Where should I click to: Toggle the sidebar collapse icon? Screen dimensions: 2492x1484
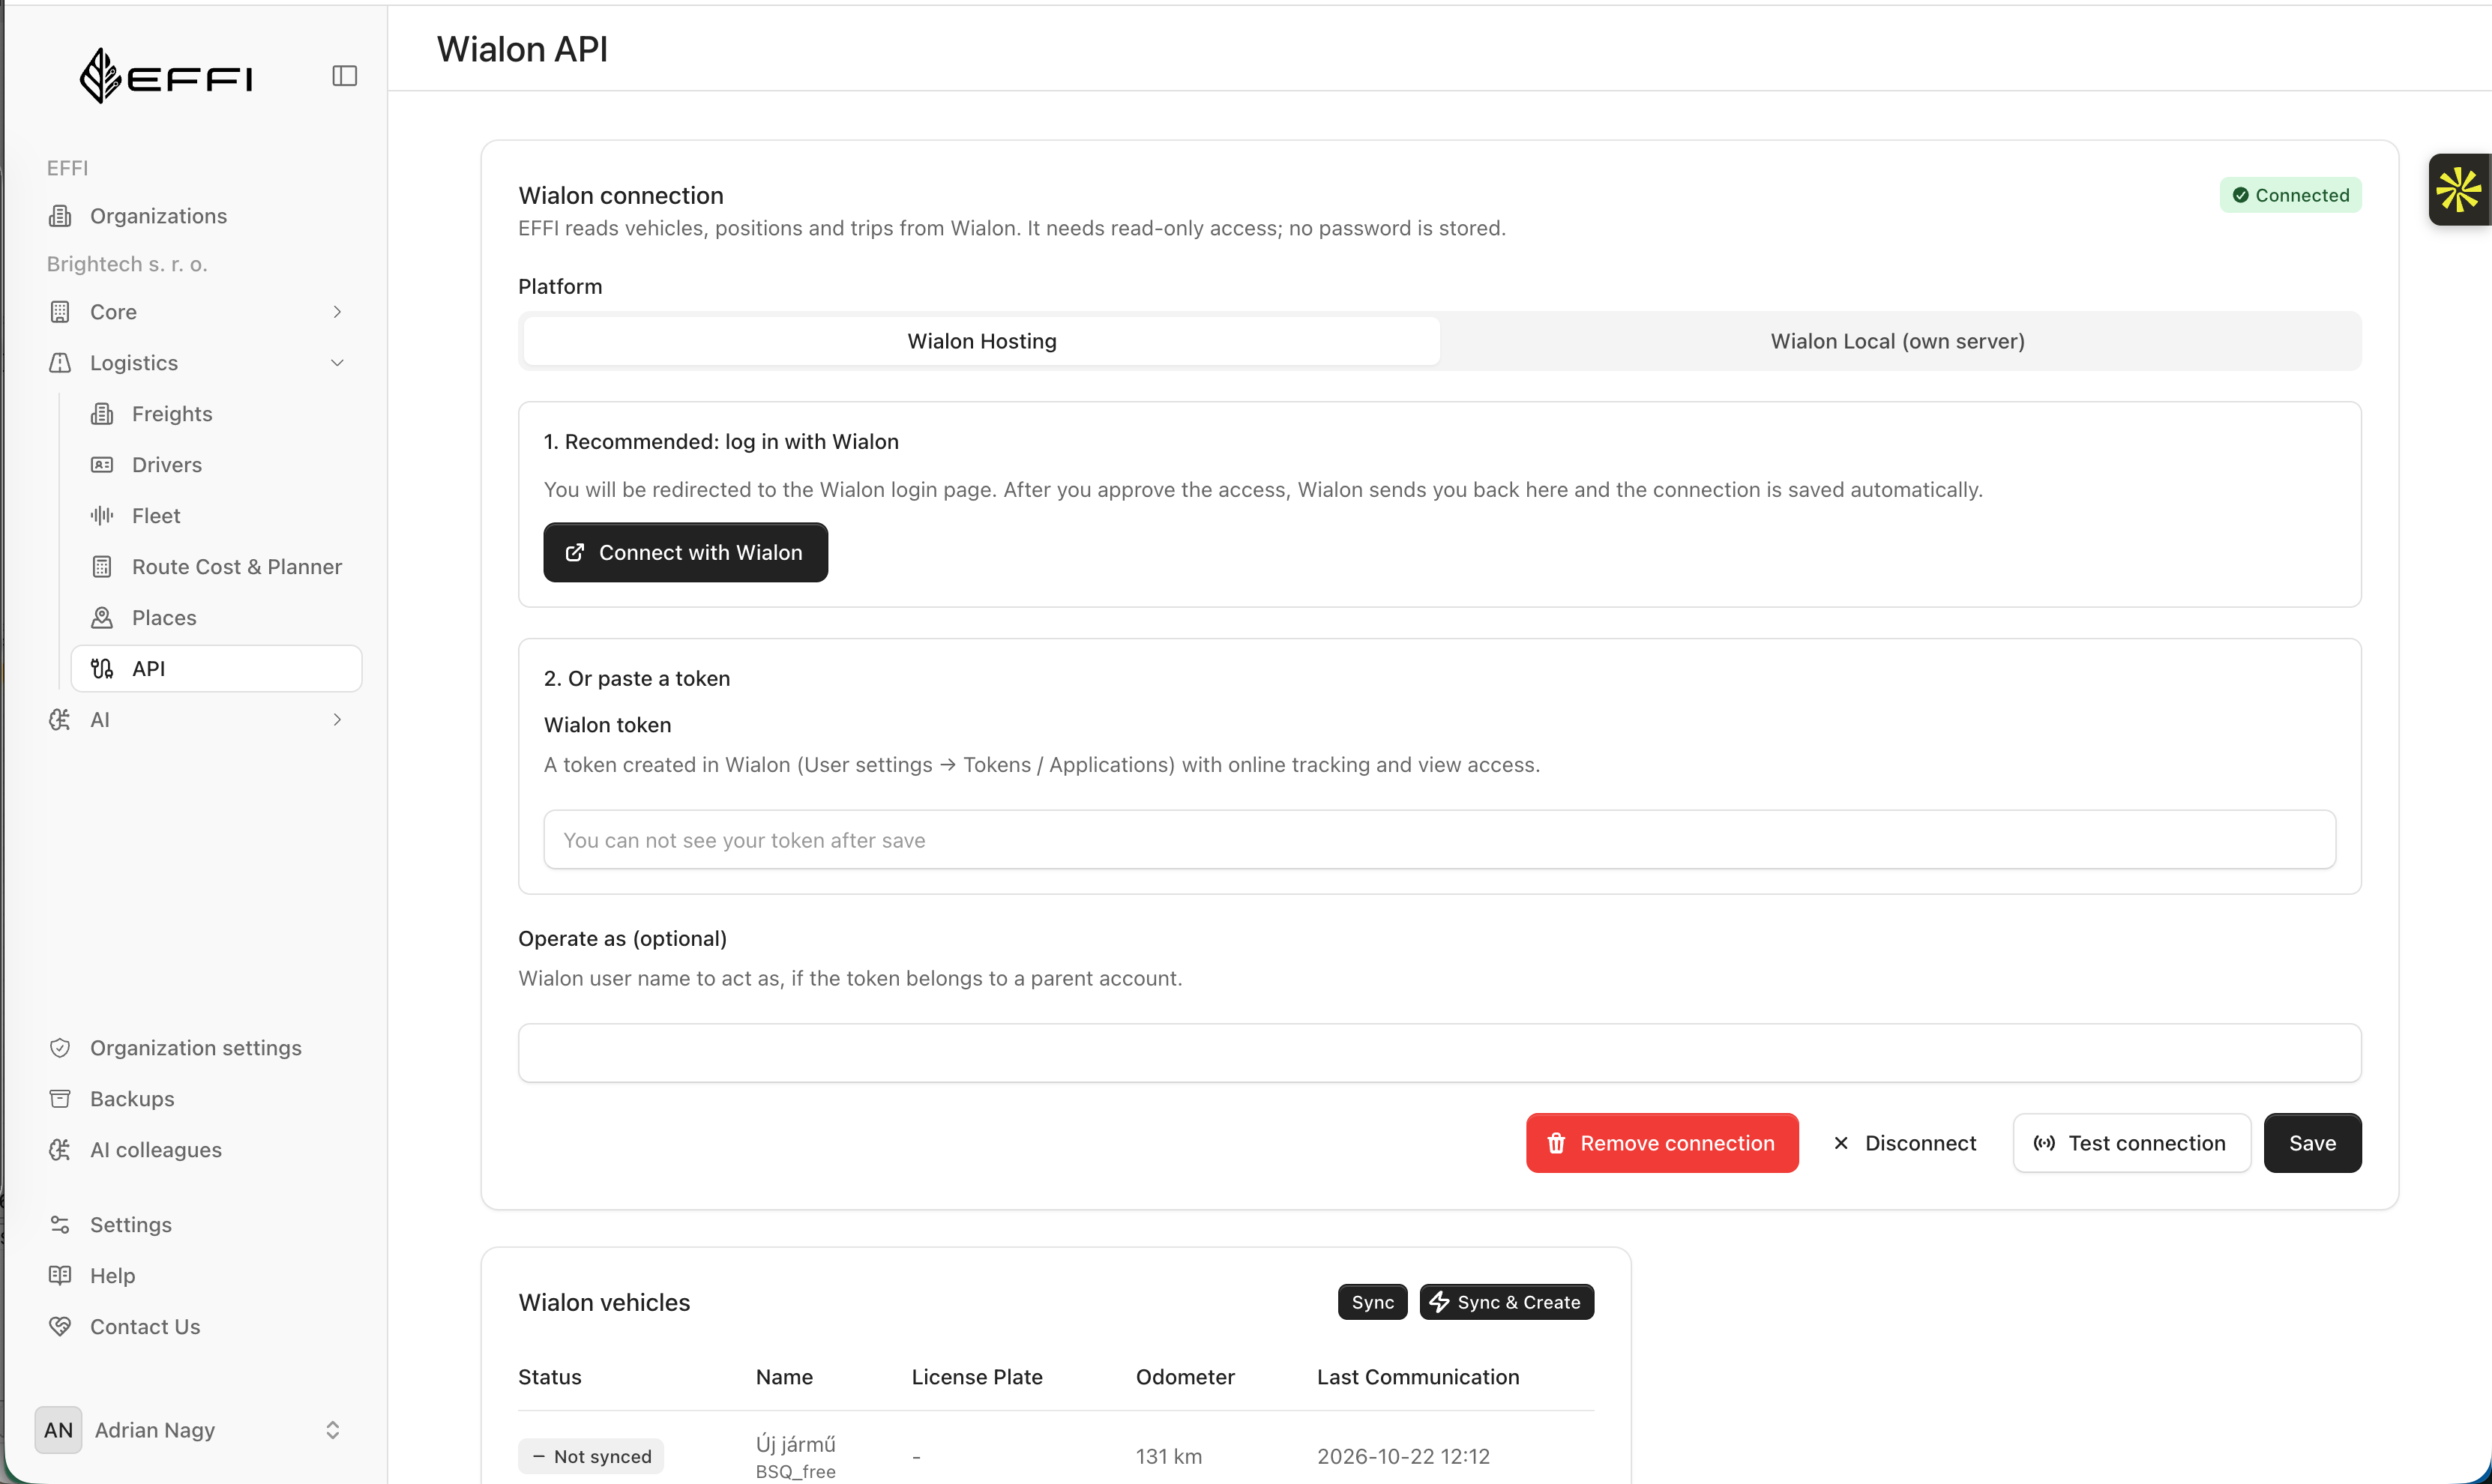(x=344, y=76)
